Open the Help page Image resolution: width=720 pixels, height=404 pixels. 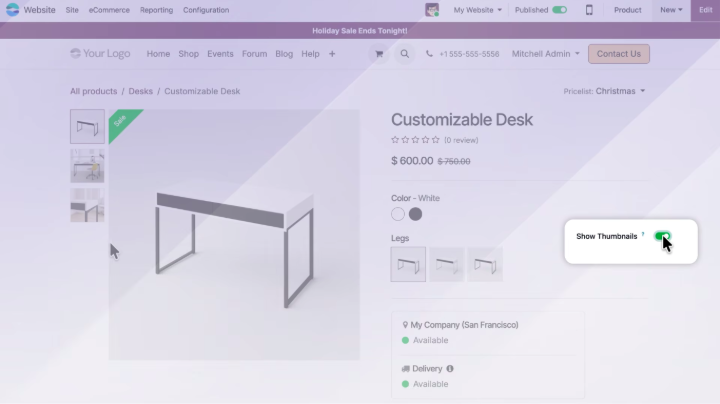310,54
